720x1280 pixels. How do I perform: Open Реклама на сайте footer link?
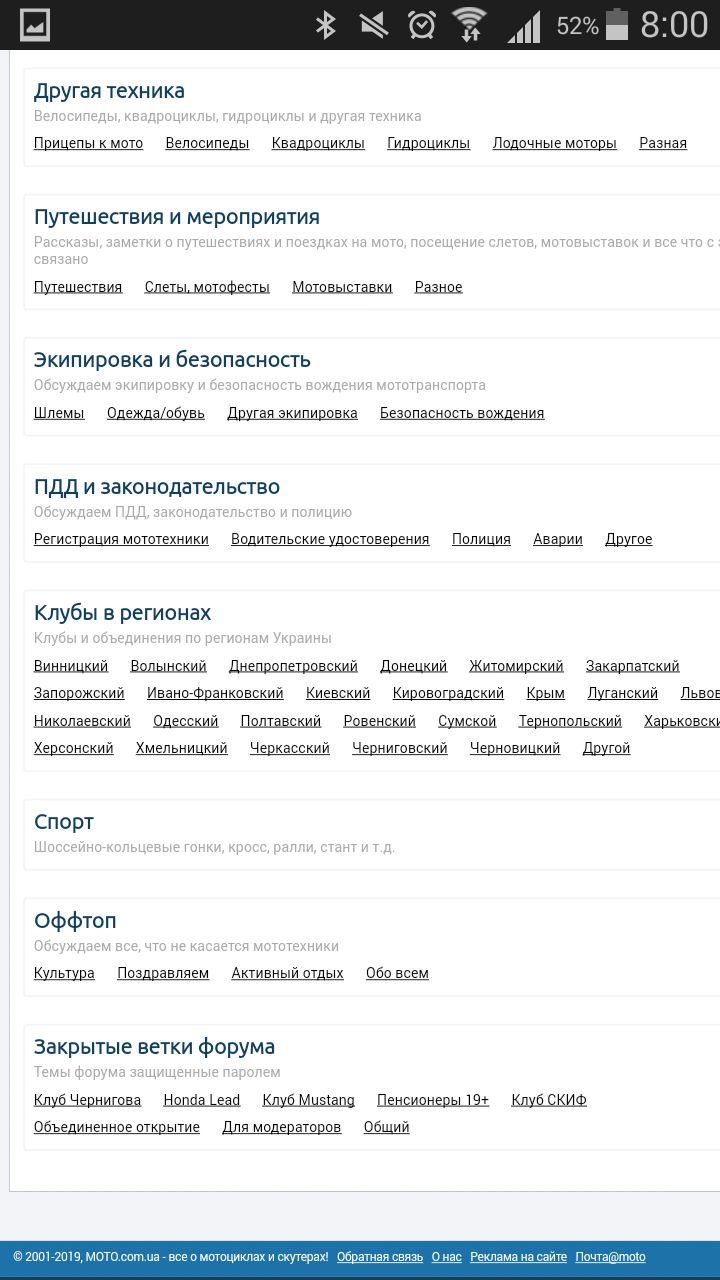(x=518, y=1257)
